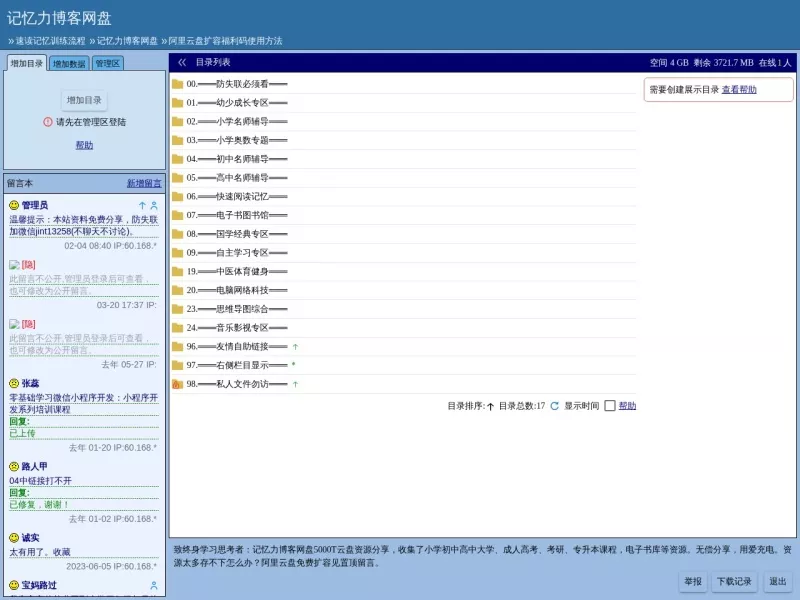Open directory 97 右侧栏目显示
The height and width of the screenshot is (600, 800).
coord(237,365)
